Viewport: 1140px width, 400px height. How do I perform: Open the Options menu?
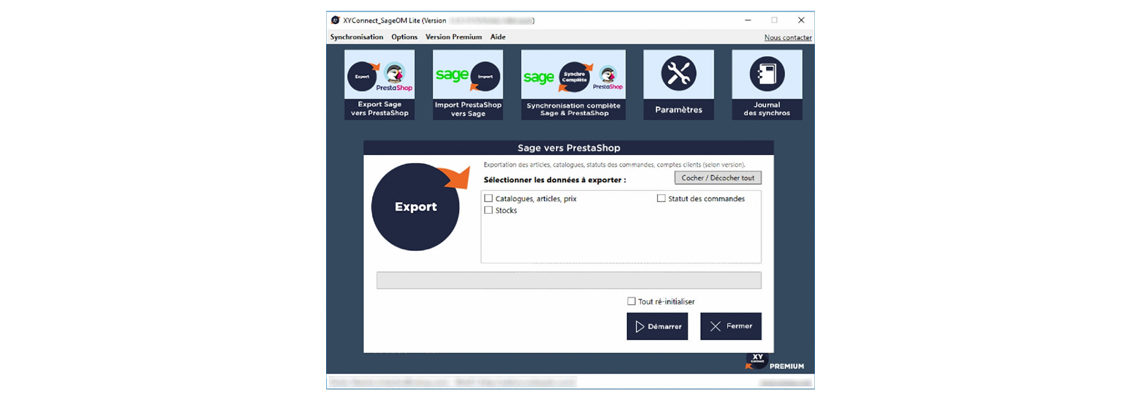point(404,37)
